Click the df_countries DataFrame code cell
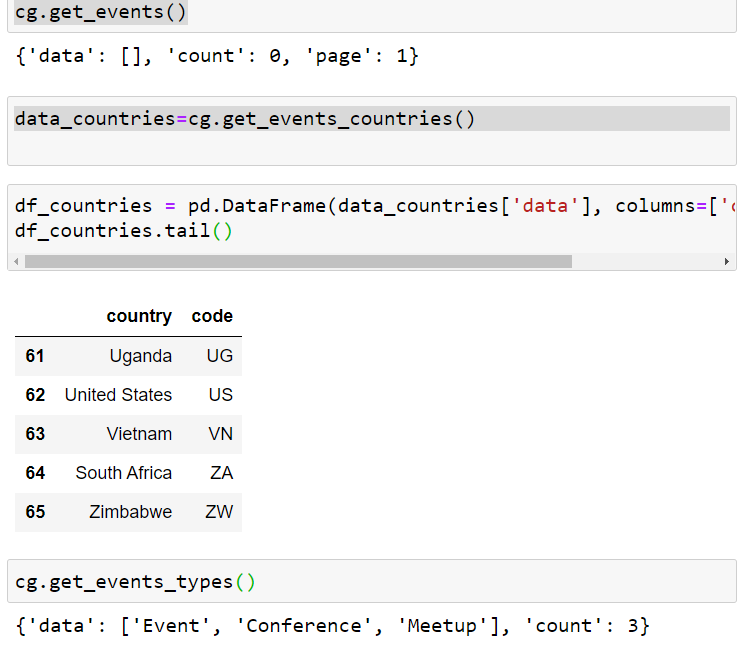 click(x=372, y=228)
